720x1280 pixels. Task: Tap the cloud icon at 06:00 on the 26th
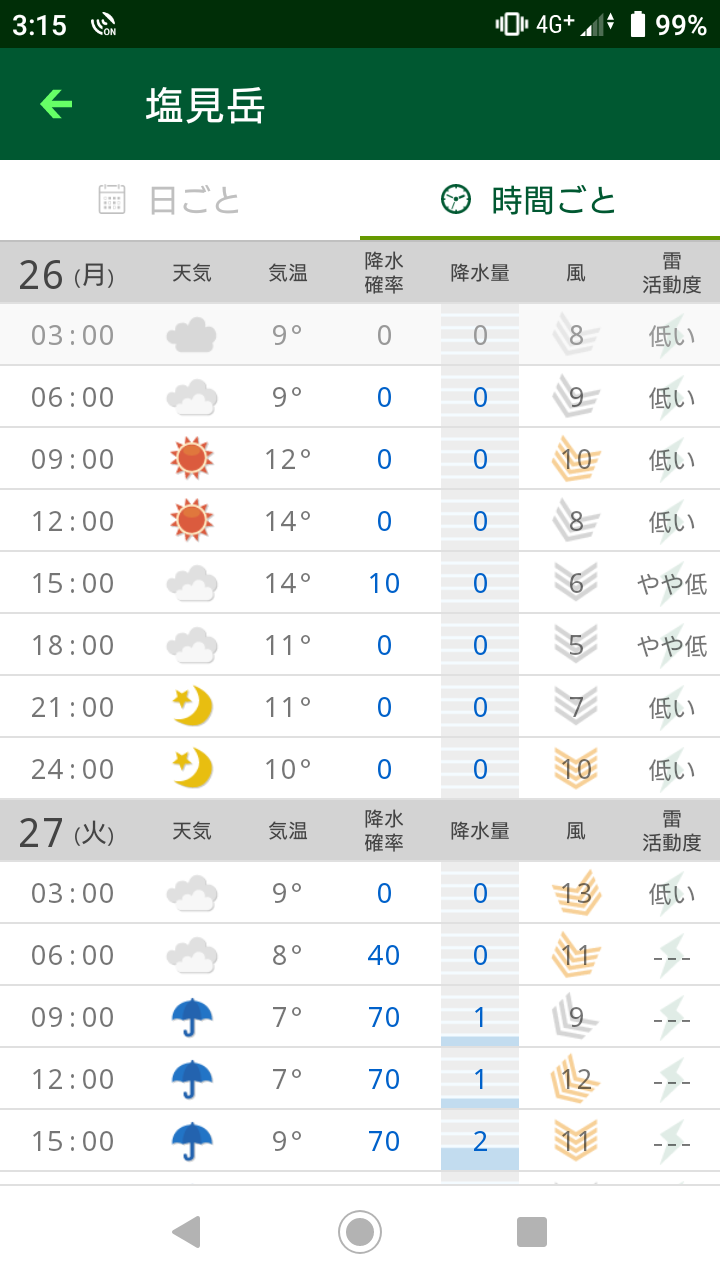191,397
